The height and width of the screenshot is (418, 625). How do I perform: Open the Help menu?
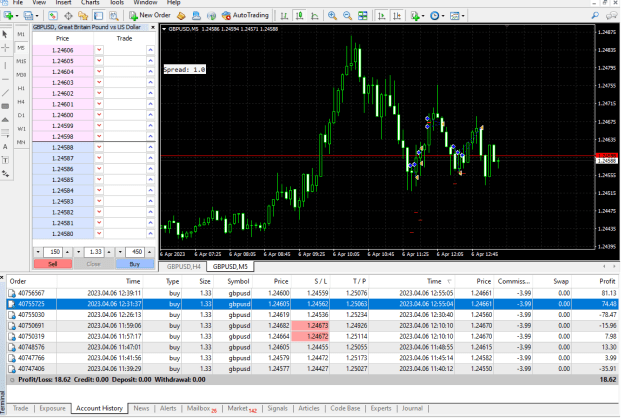[173, 2]
